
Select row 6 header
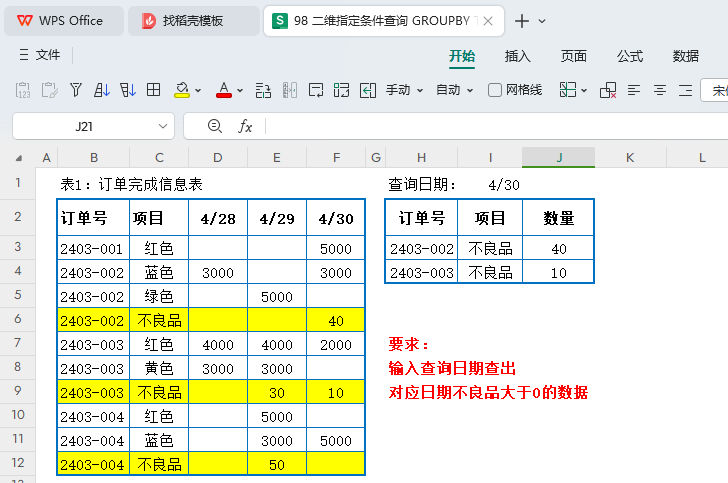(x=18, y=319)
